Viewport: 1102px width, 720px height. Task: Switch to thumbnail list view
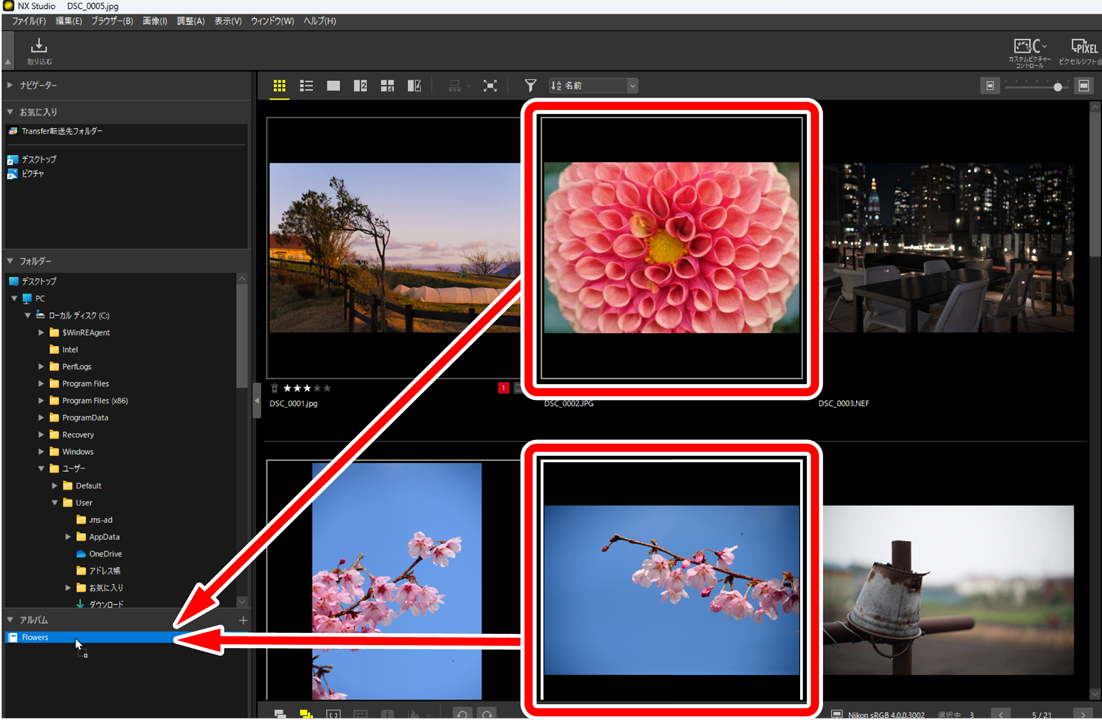click(x=307, y=86)
